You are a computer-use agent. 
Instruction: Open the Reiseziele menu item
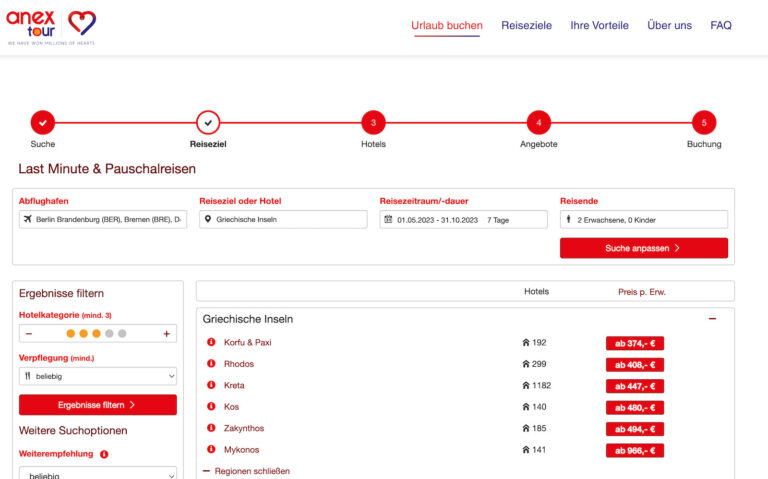coord(526,26)
